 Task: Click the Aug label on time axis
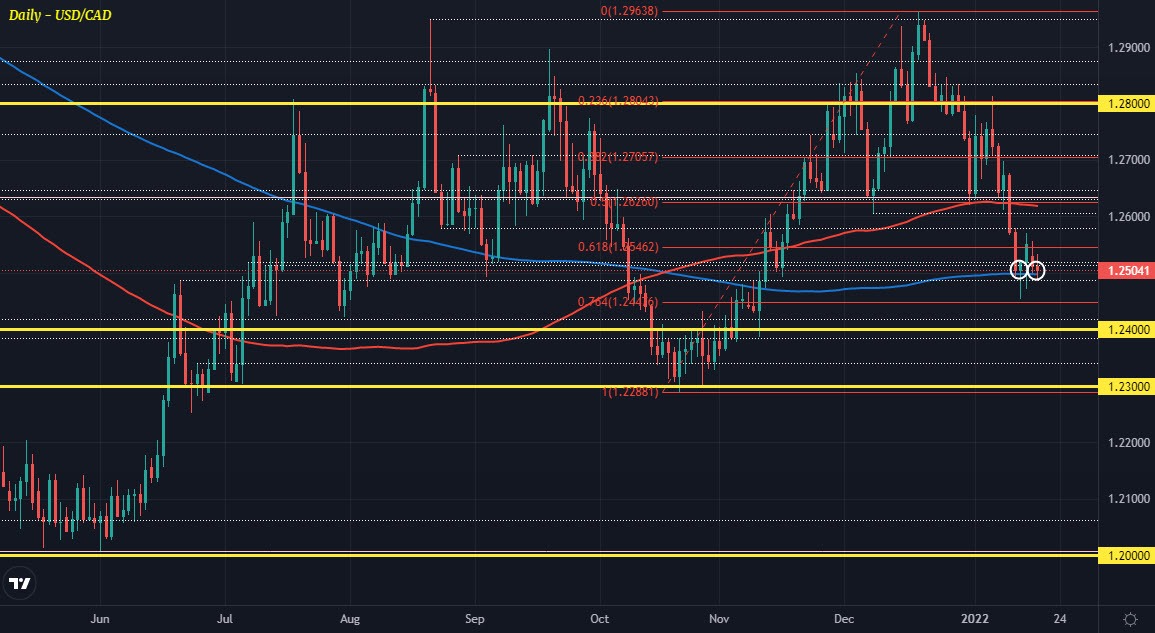click(351, 618)
